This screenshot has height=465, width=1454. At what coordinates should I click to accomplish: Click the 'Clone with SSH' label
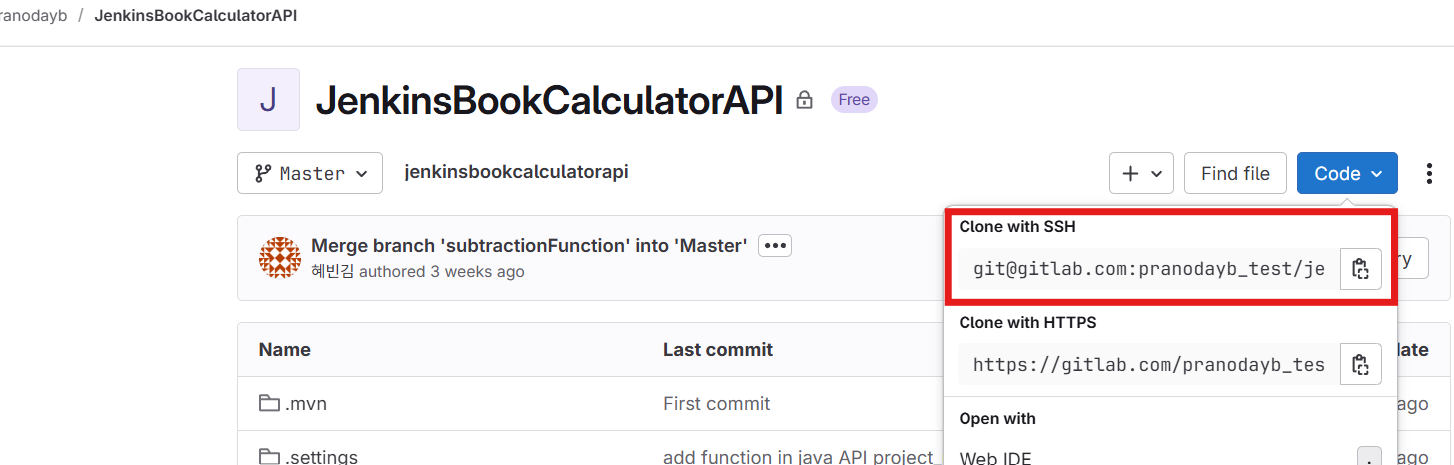(x=1017, y=227)
